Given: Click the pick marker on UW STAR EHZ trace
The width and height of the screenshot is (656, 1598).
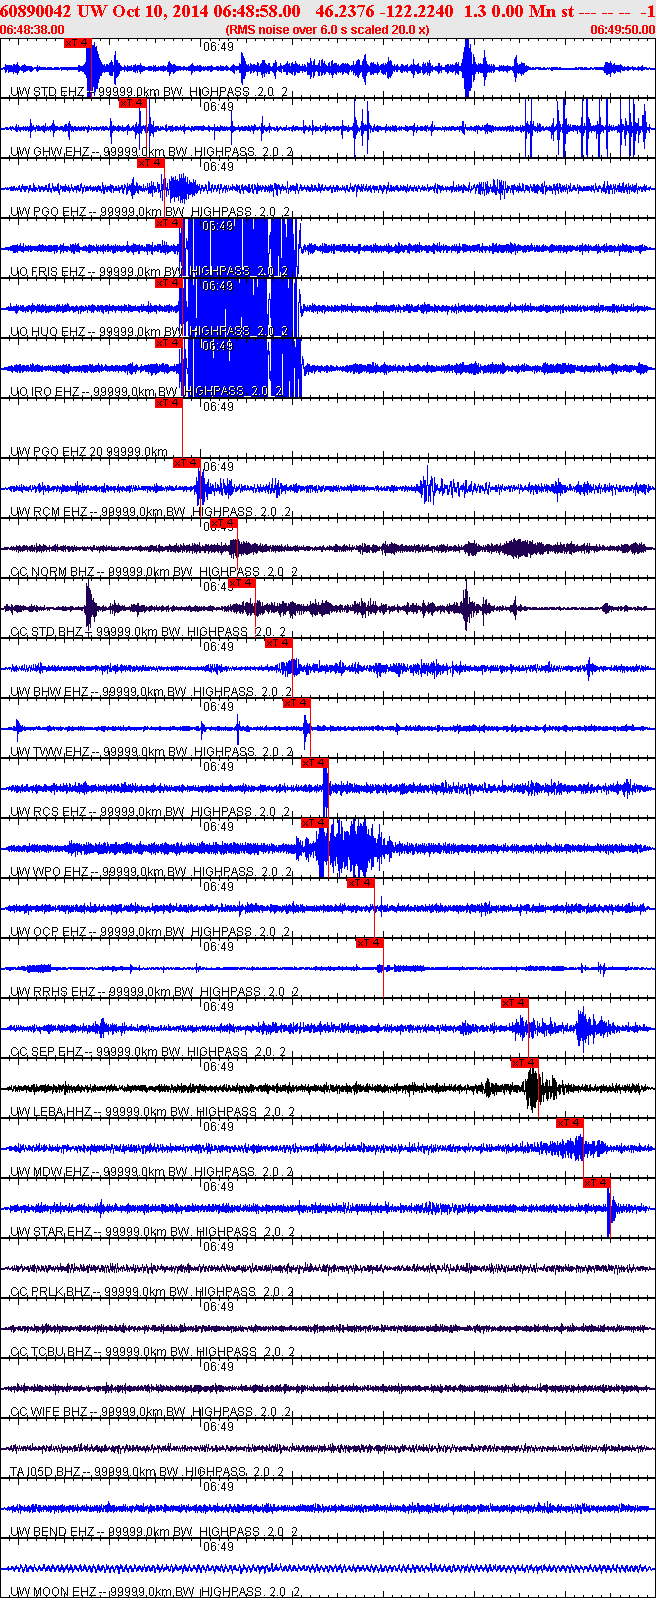Looking at the screenshot, I should (x=596, y=1183).
